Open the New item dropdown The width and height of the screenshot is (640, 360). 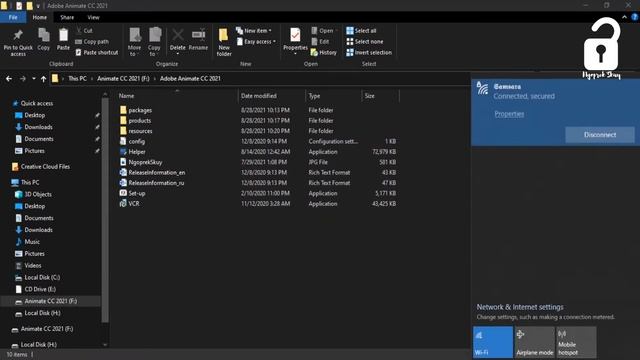(x=253, y=31)
